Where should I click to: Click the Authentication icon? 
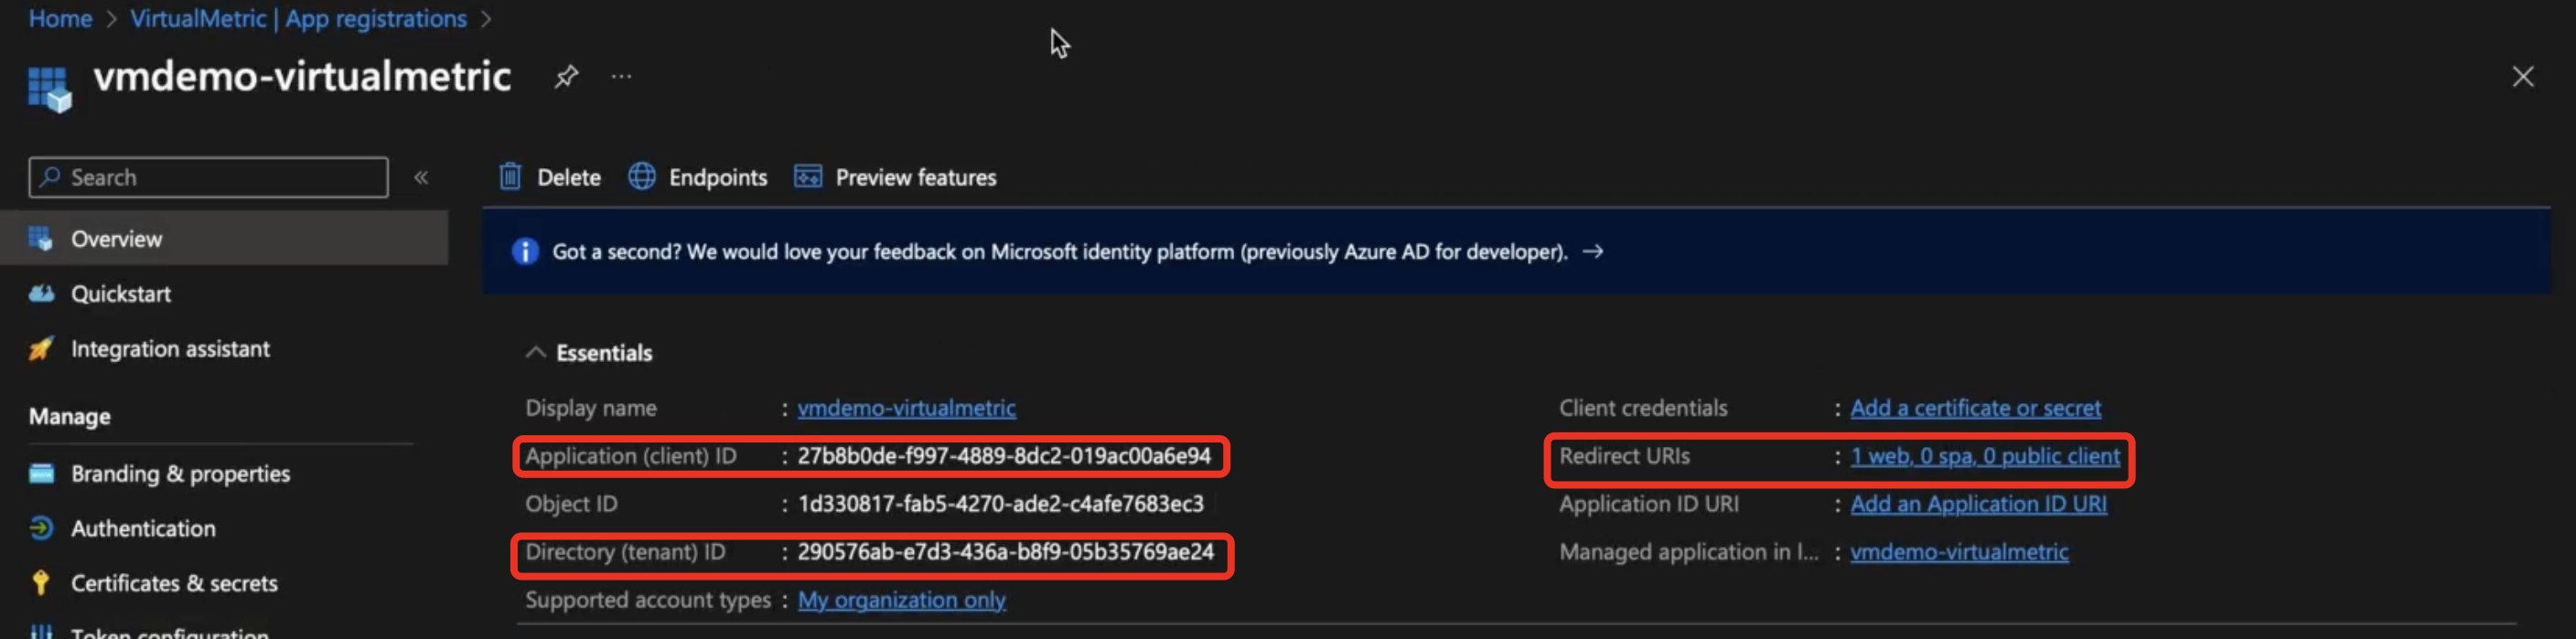coord(41,528)
